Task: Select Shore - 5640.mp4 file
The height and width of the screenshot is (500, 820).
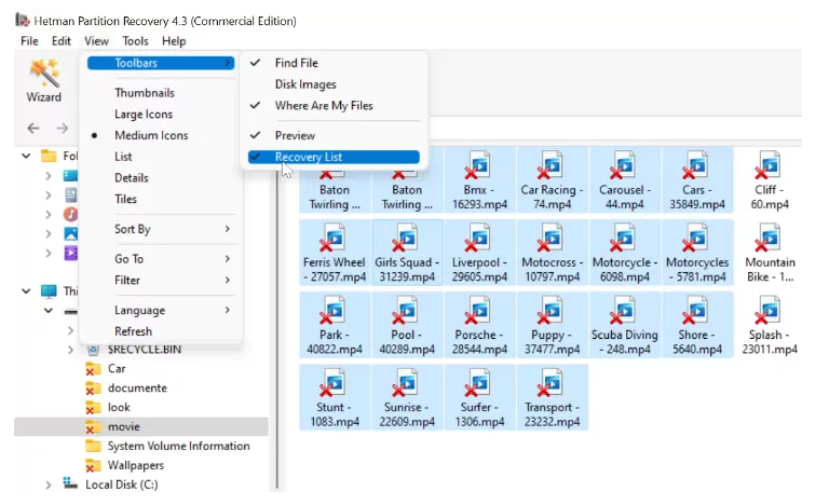Action: click(697, 325)
